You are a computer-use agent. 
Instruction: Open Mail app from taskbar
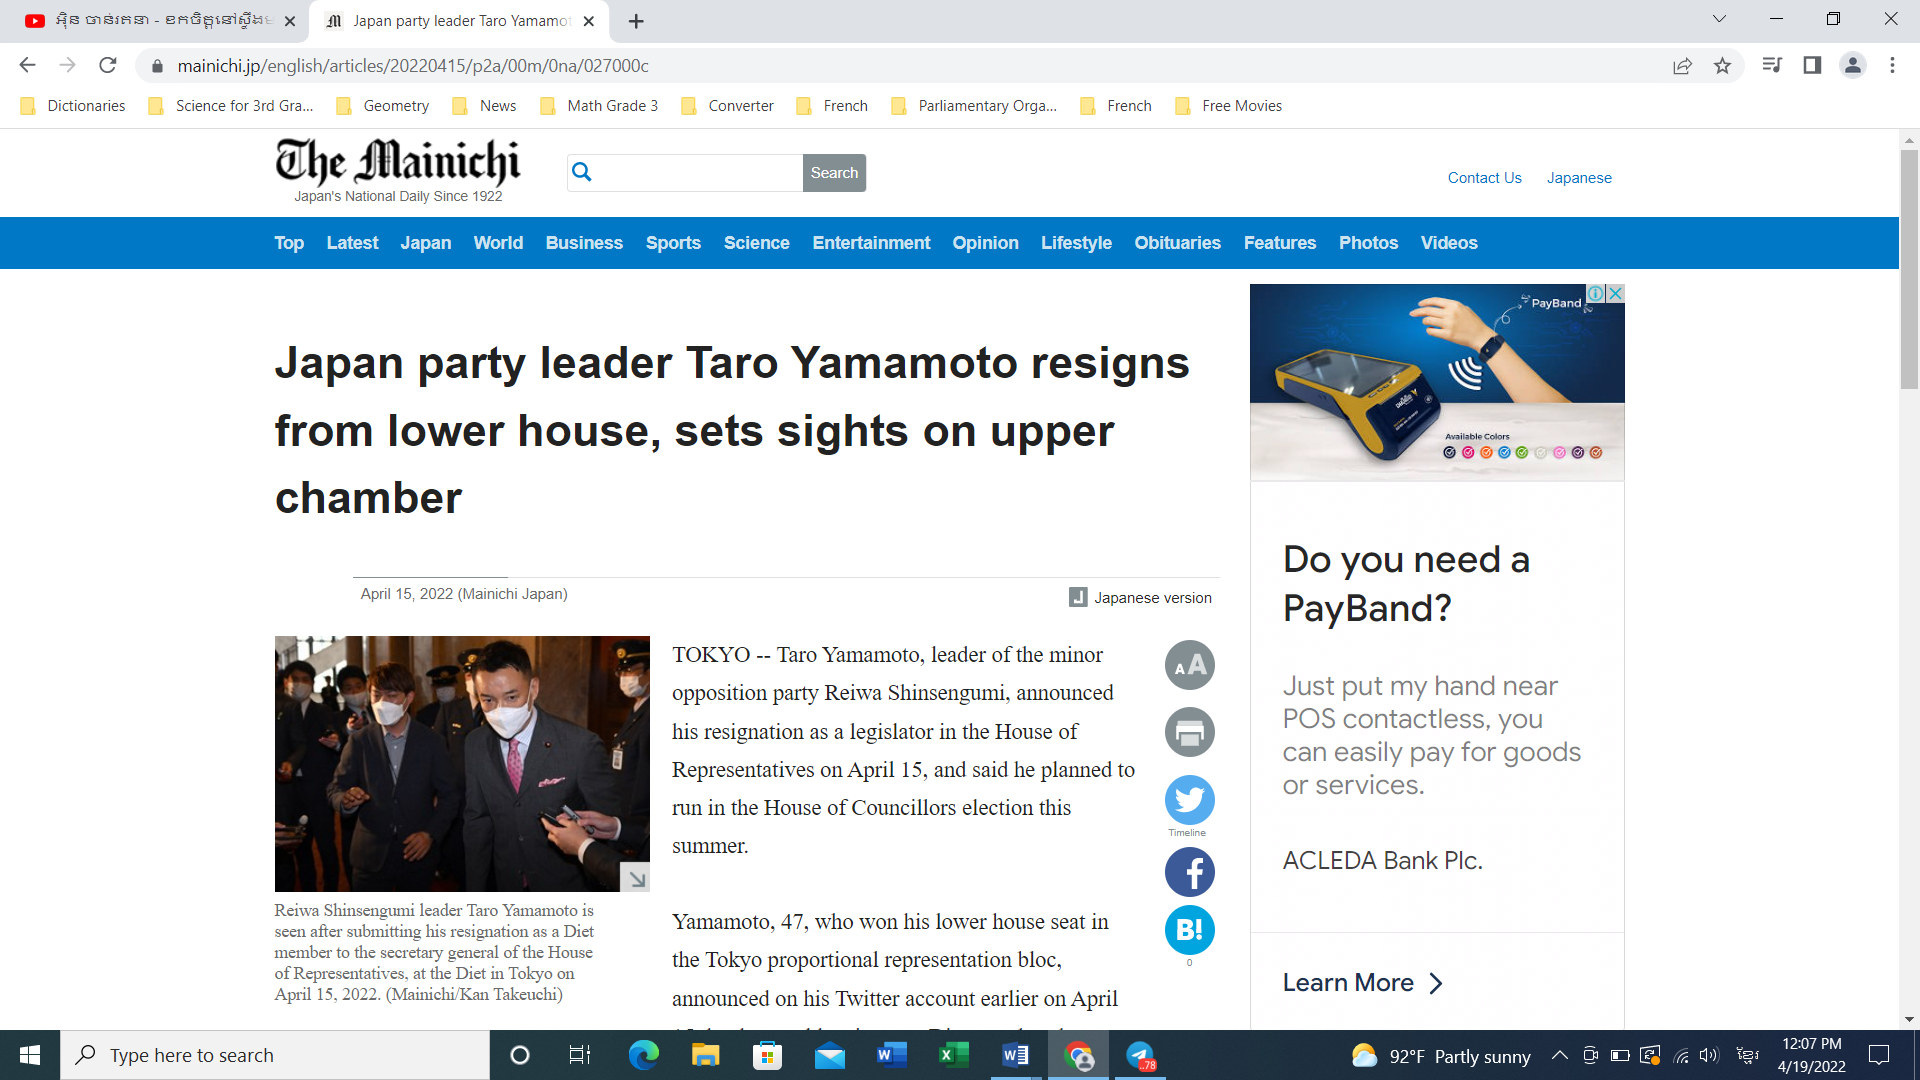(829, 1055)
